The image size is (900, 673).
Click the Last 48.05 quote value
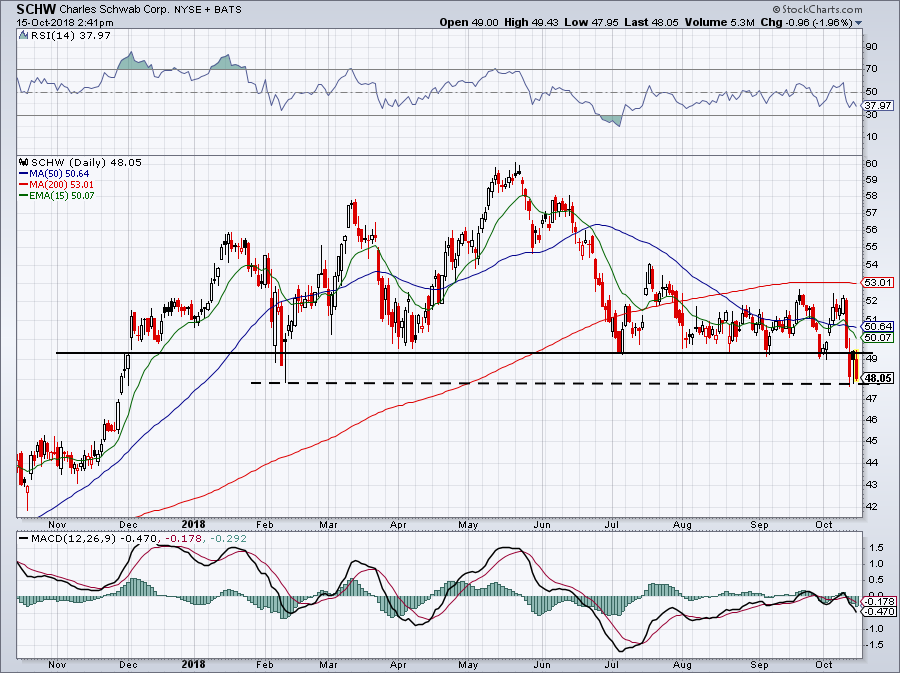(651, 22)
